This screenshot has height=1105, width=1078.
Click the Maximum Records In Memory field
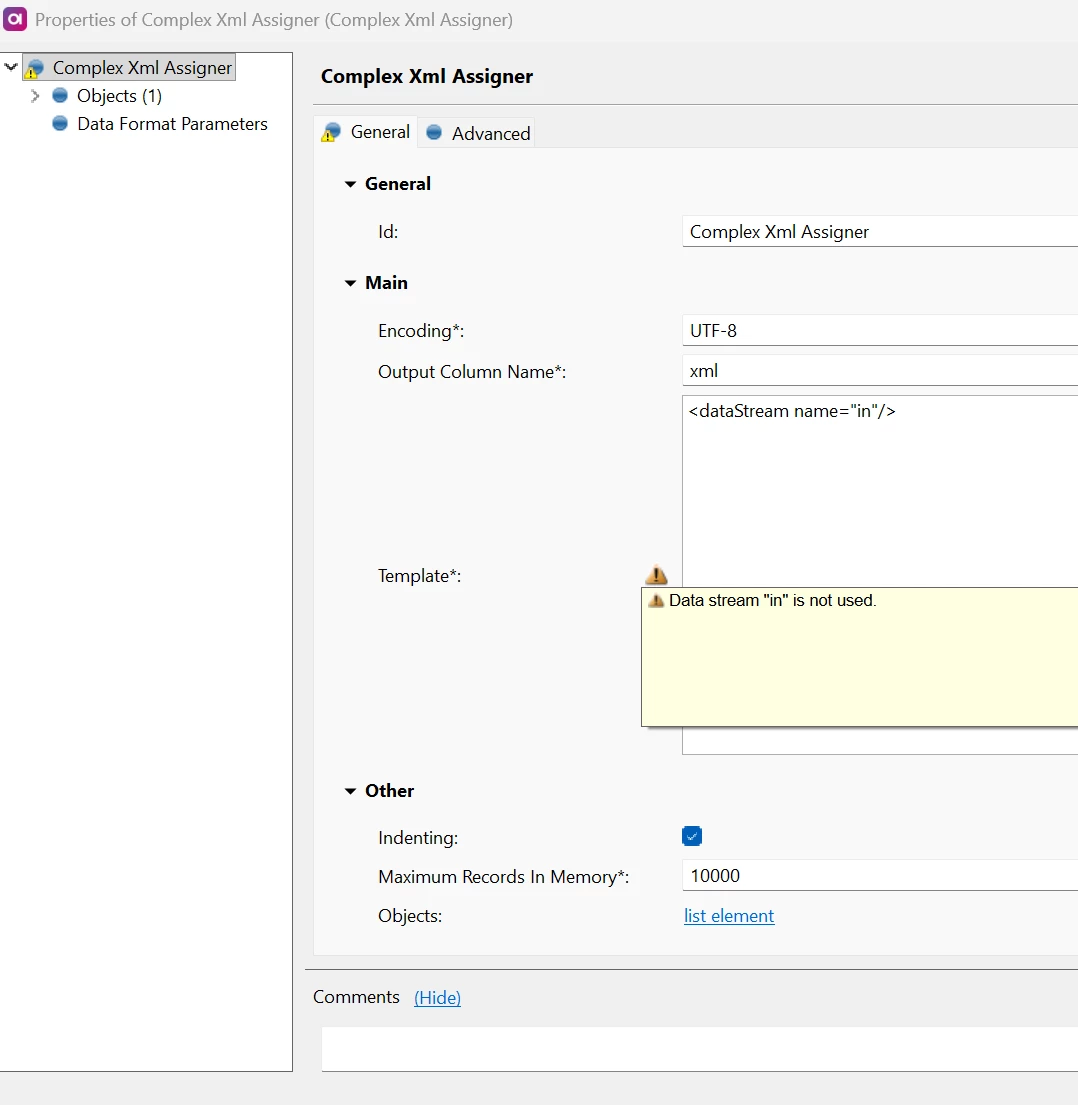(x=880, y=876)
